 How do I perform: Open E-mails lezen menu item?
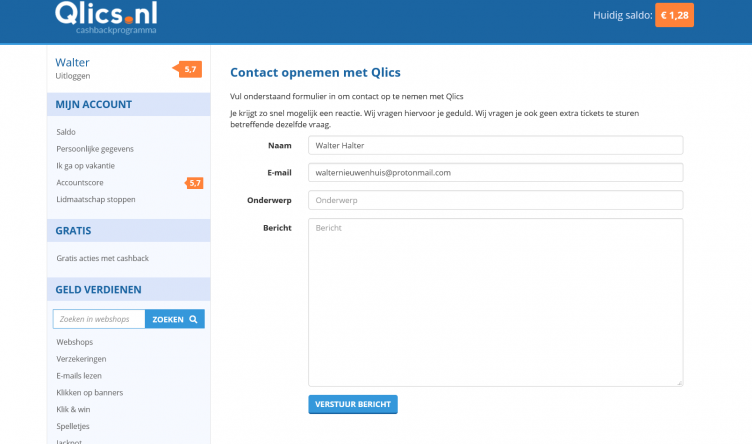[x=80, y=376]
